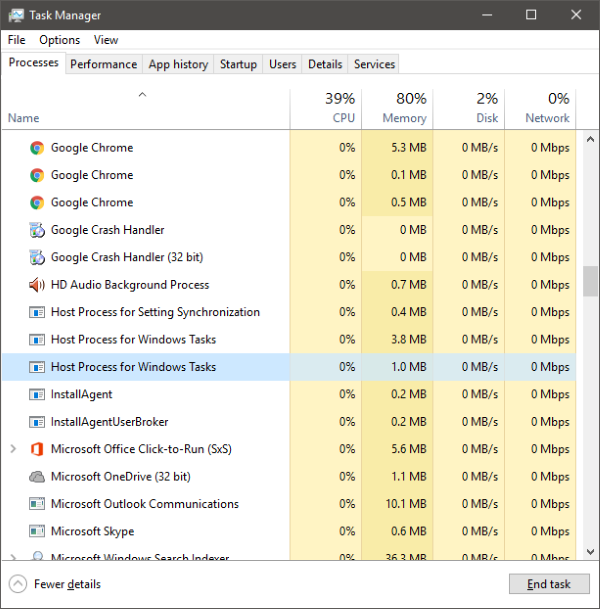Click the Google Chrome icon, 0.1 MB row
600x609 pixels.
click(x=37, y=175)
